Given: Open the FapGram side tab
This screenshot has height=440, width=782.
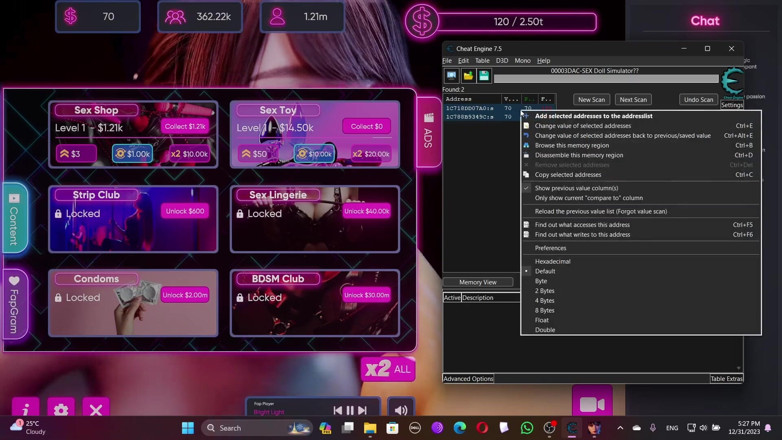Looking at the screenshot, I should (14, 305).
